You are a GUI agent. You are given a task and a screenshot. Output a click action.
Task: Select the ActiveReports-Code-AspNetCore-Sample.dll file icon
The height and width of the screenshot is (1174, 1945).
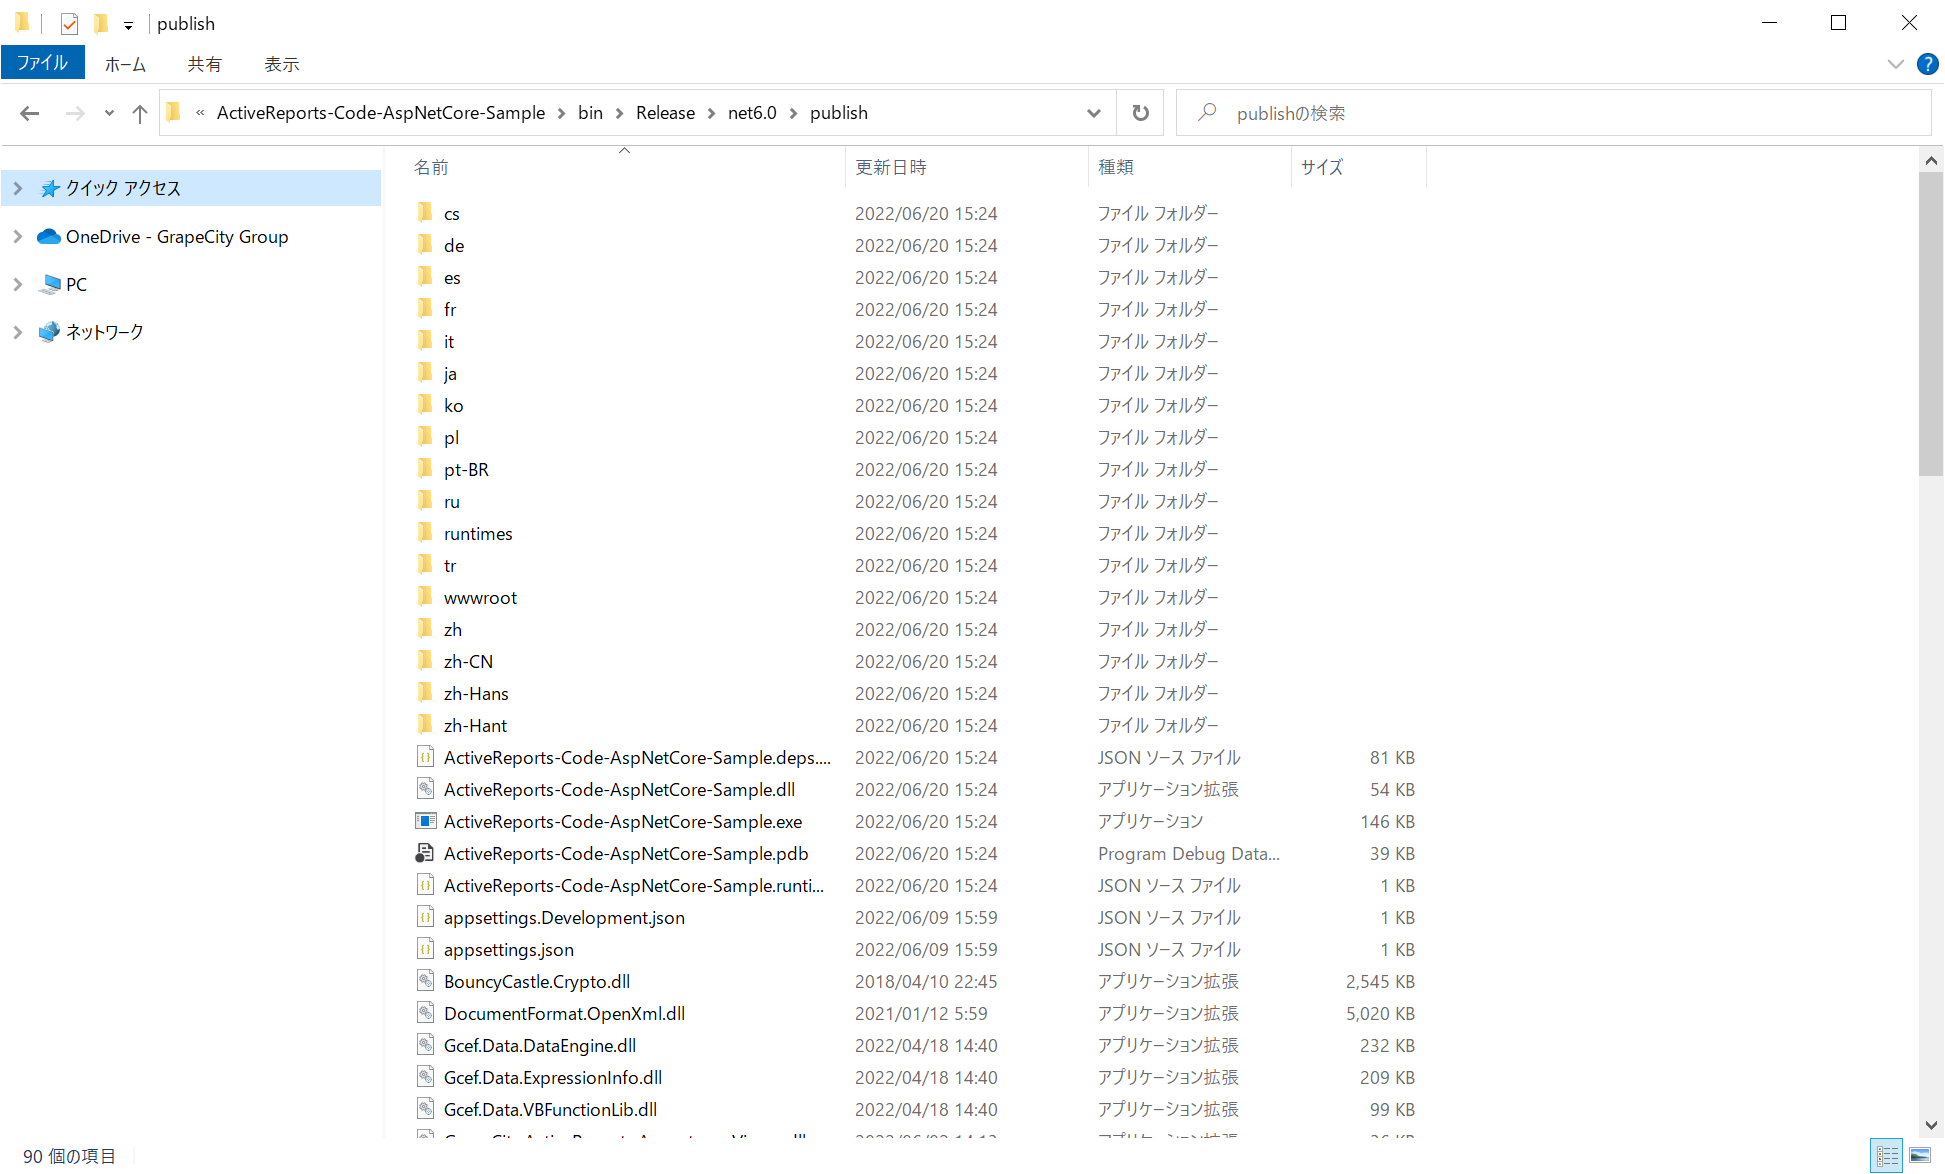point(425,789)
